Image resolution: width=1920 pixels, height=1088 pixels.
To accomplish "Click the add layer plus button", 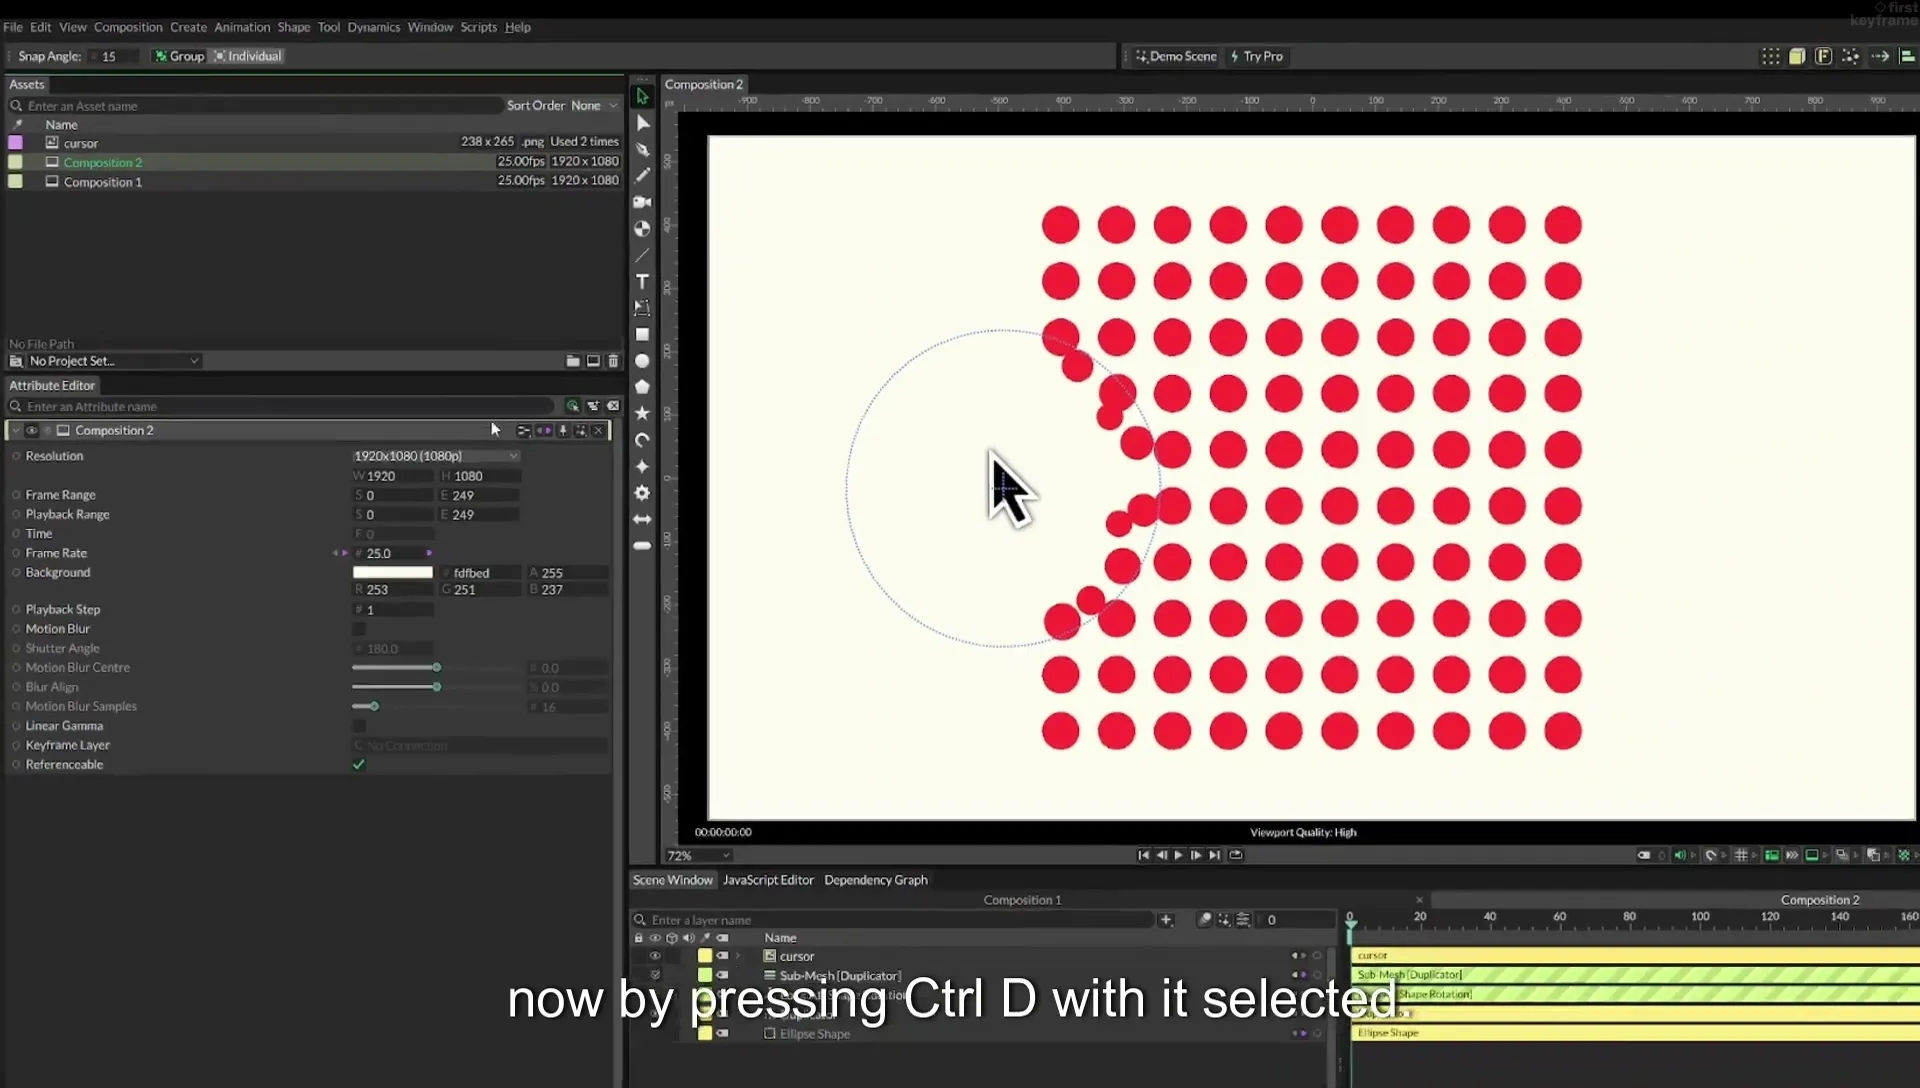I will point(1166,920).
